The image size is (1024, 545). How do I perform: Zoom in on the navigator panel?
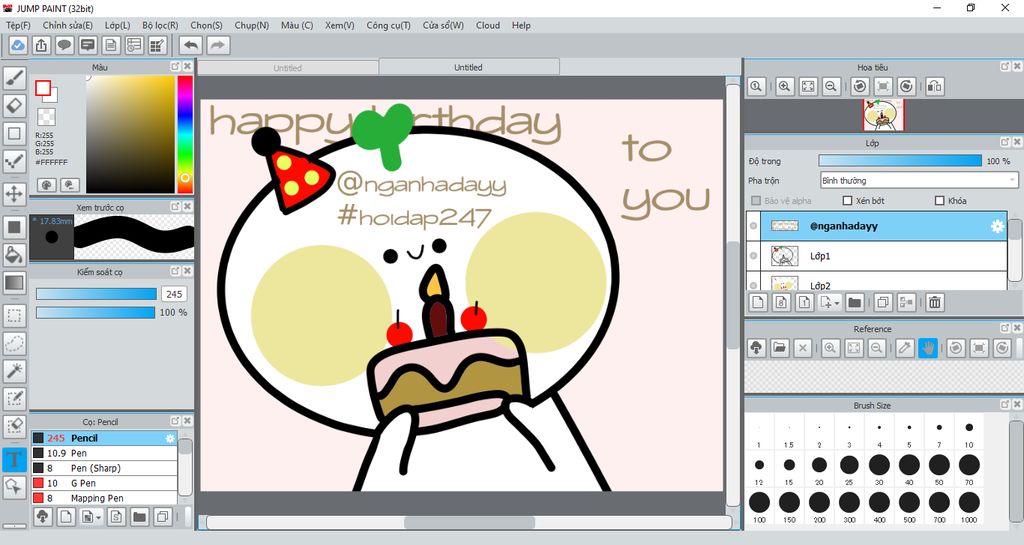pyautogui.click(x=784, y=86)
